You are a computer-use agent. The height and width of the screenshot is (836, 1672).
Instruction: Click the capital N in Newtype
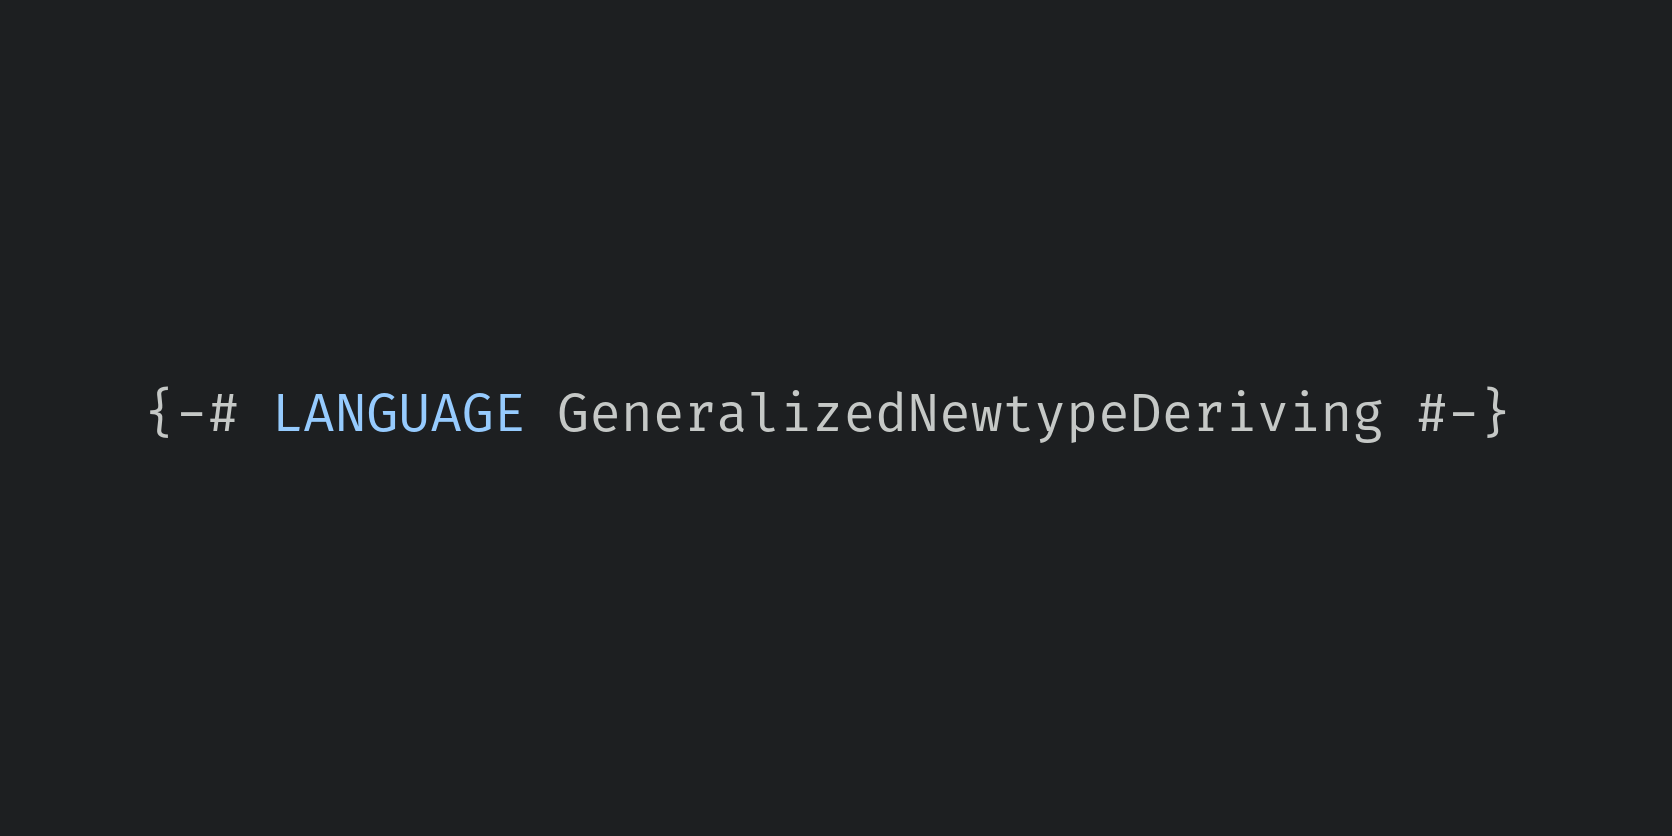[922, 413]
